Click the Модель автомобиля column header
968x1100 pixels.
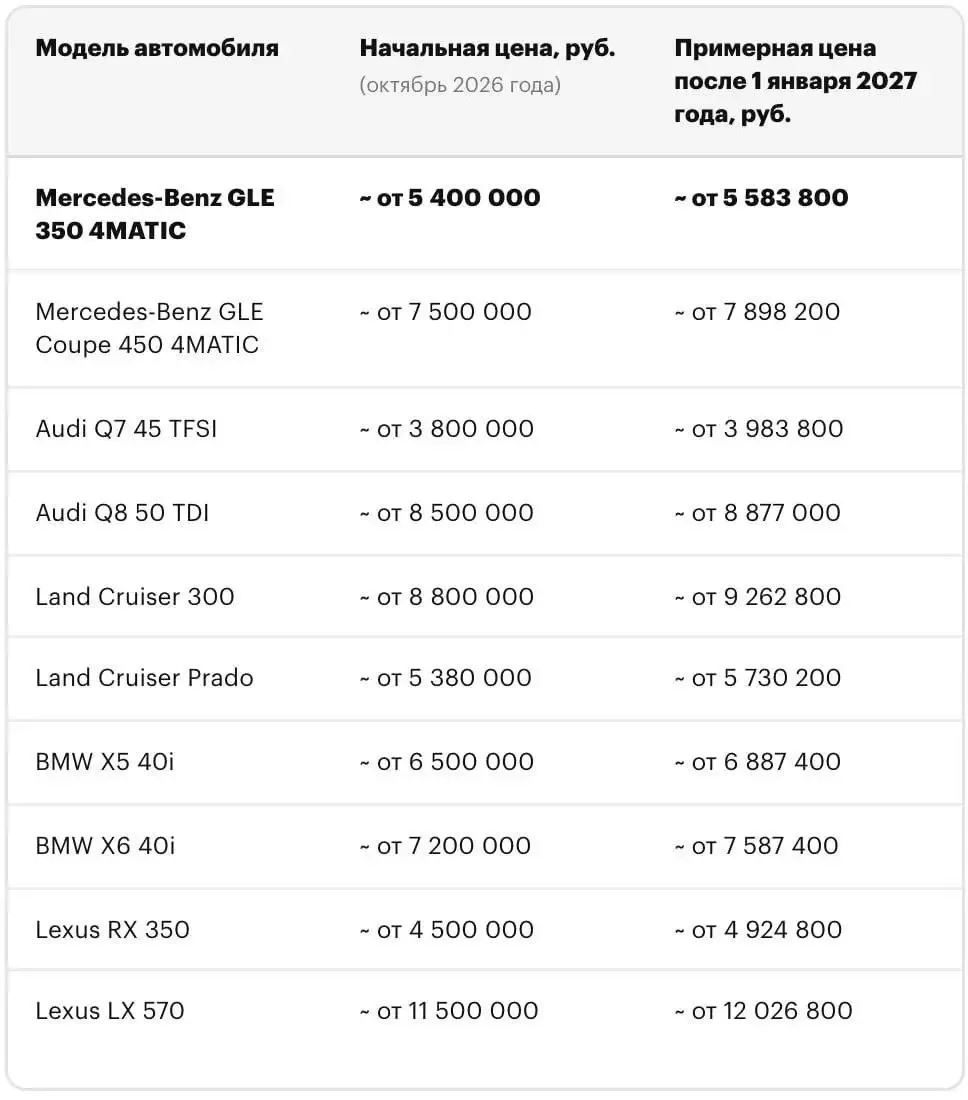pos(157,48)
